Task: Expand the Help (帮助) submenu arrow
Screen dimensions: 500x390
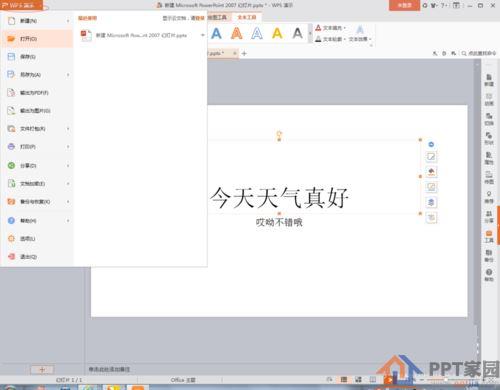Action: point(68,221)
